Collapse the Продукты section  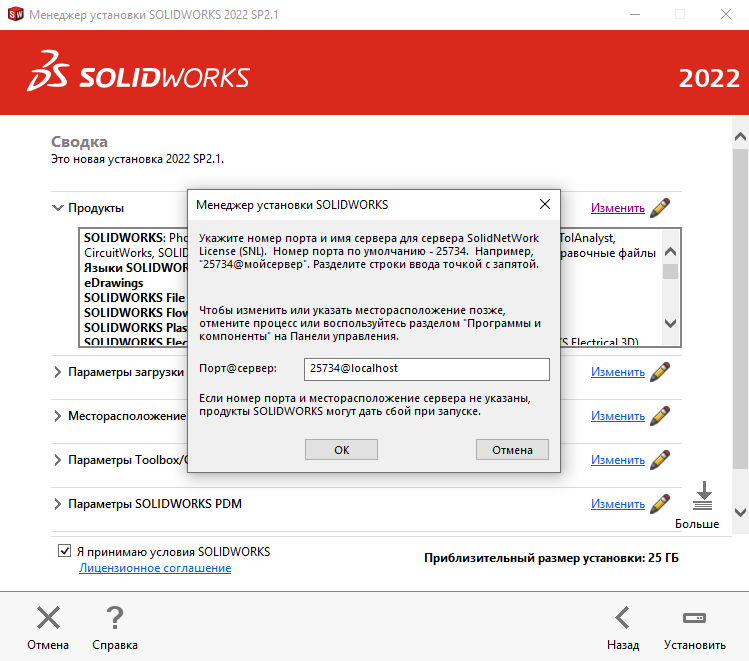58,208
